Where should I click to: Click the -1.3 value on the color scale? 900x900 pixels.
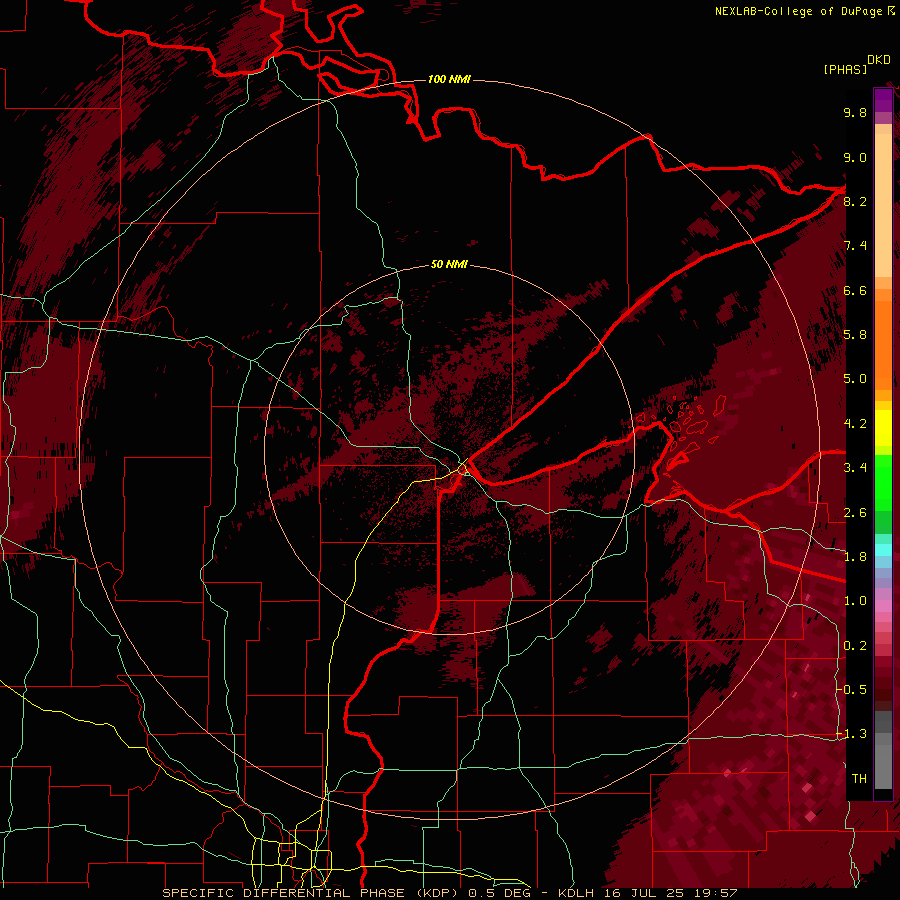[x=851, y=734]
